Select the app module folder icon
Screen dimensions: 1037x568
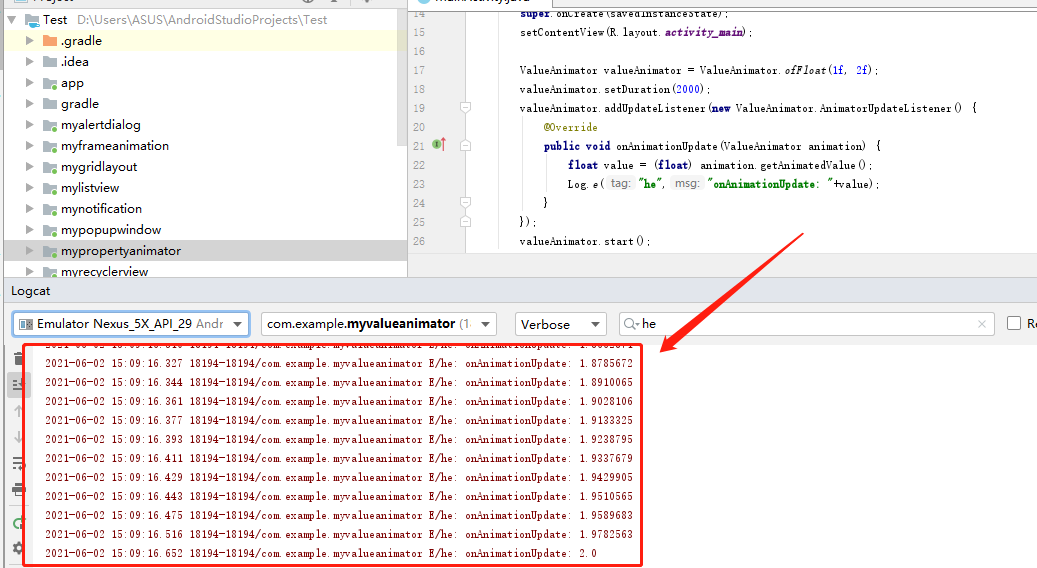point(50,83)
